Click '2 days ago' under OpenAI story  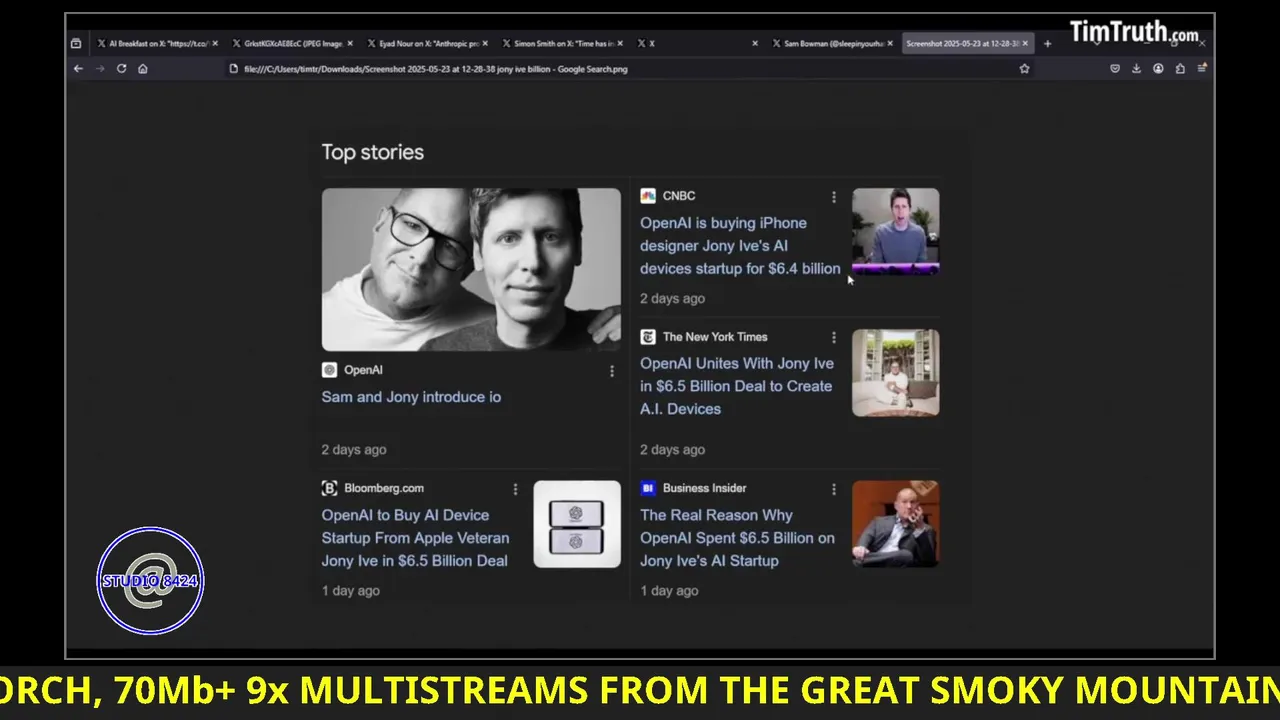click(354, 450)
